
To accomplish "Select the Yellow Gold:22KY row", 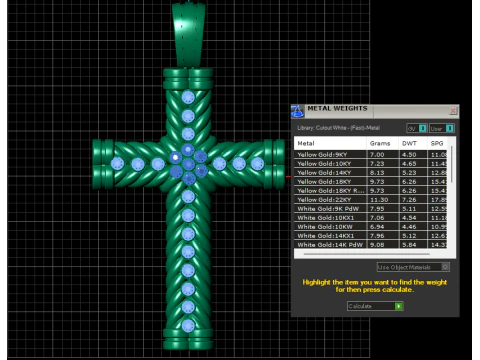I will (x=371, y=200).
